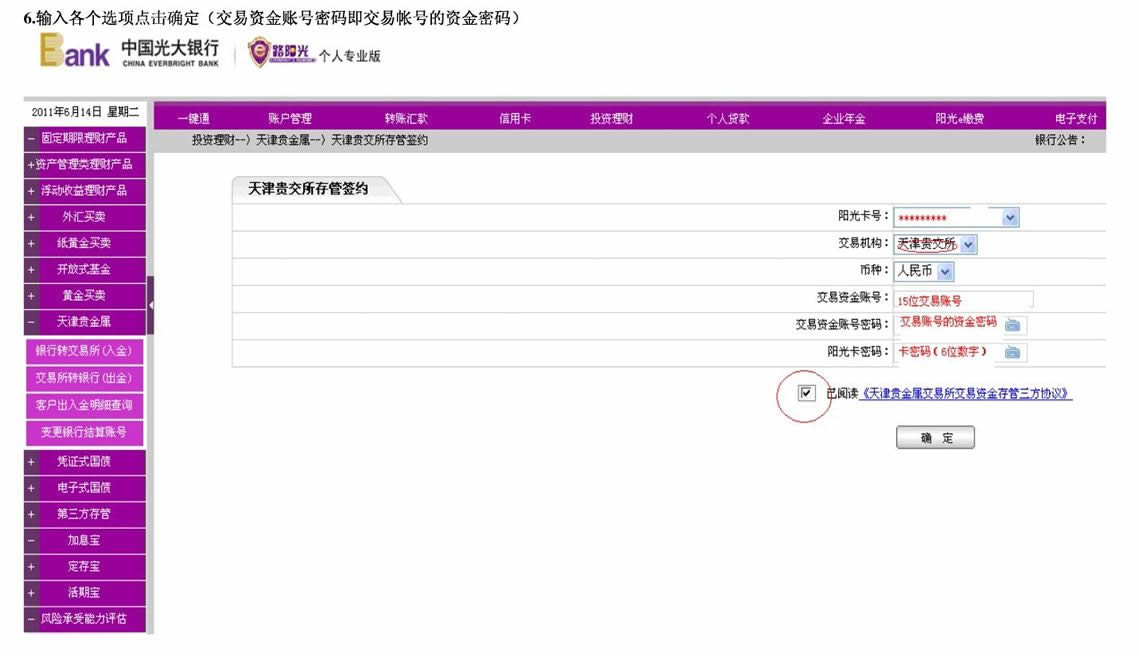
Task: Open 客户出入金明细查询
Action: (84, 405)
